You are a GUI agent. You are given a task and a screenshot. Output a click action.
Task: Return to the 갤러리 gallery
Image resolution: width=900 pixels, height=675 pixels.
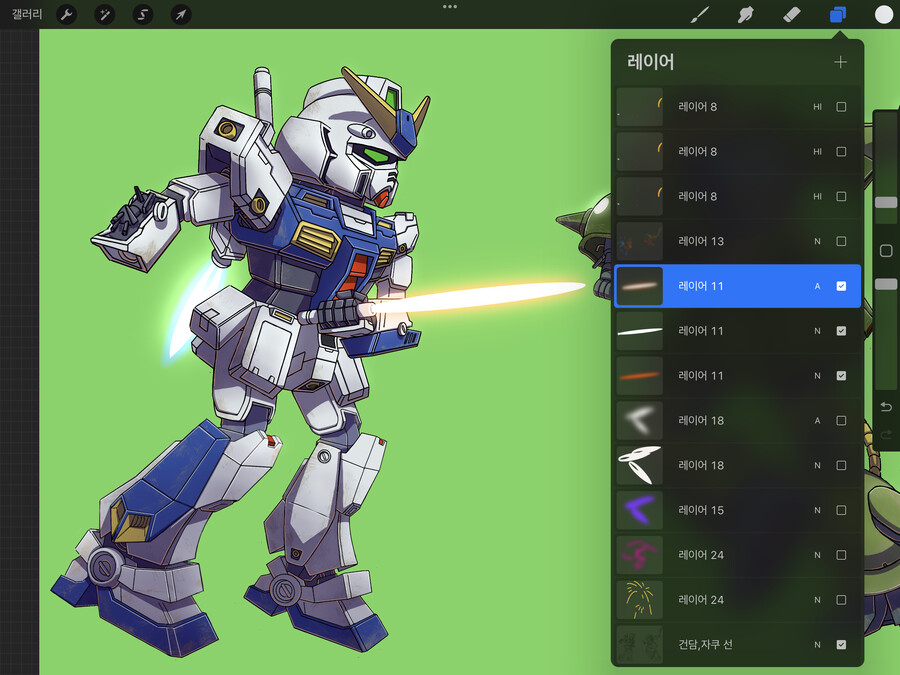tap(27, 14)
